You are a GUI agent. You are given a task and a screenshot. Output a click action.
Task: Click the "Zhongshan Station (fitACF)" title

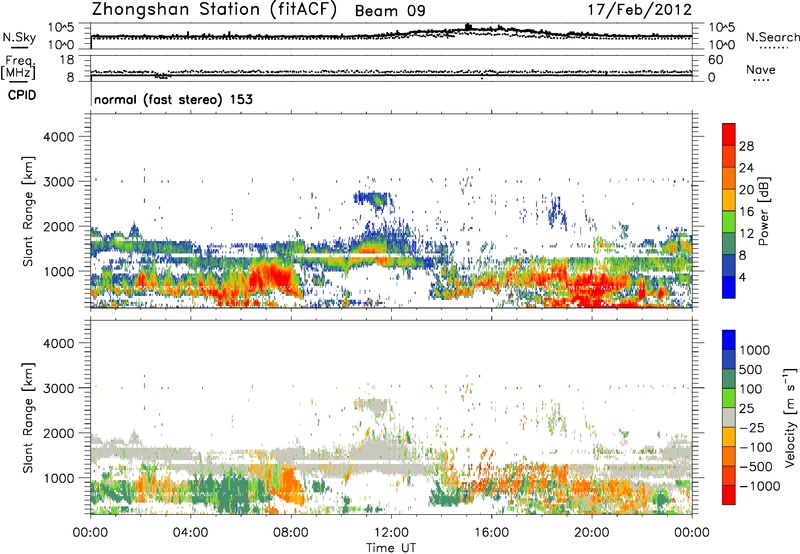214,10
